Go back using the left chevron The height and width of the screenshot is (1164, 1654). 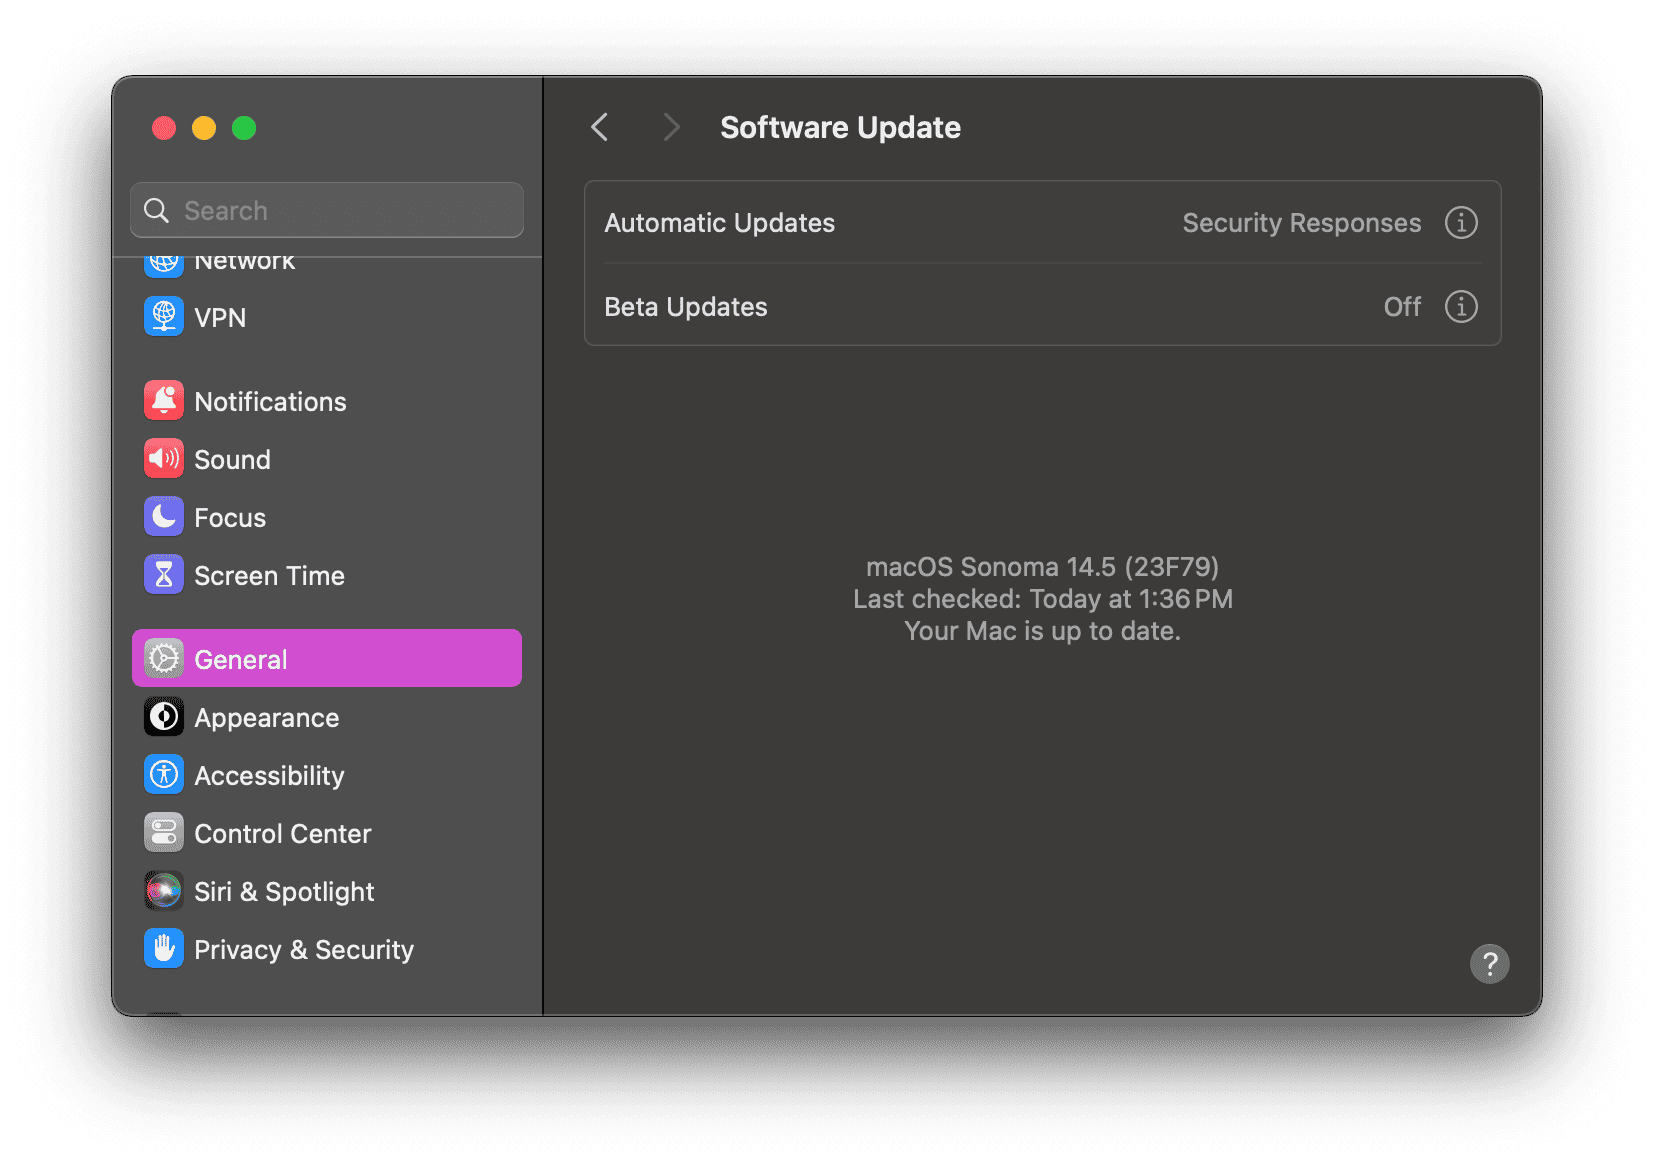pyautogui.click(x=600, y=128)
